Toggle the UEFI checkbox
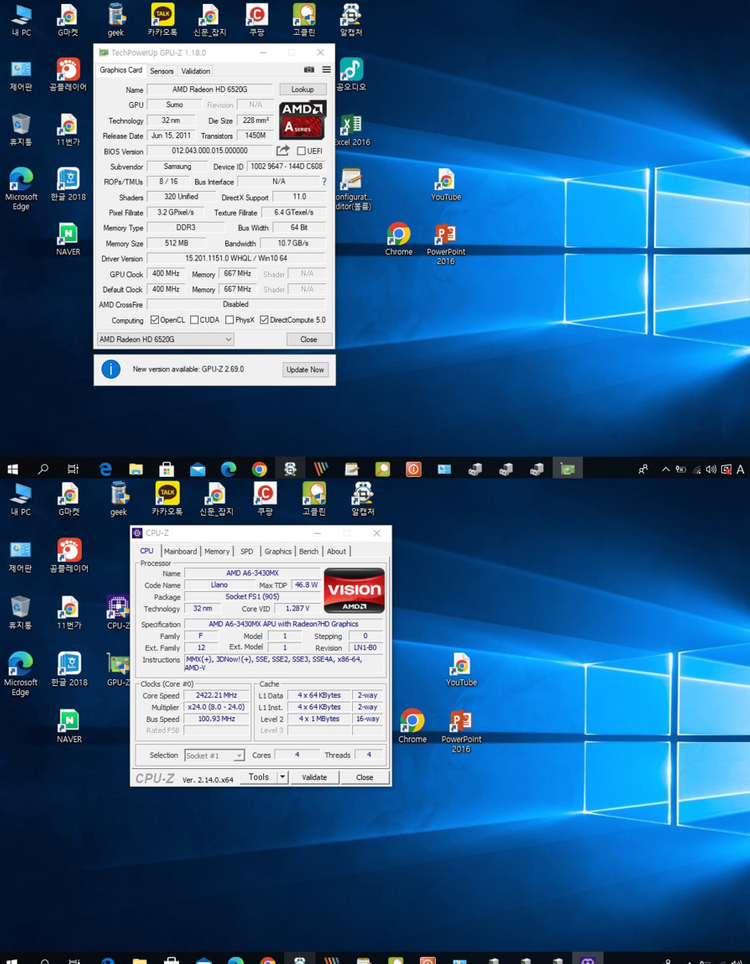The width and height of the screenshot is (750, 964). click(x=301, y=151)
